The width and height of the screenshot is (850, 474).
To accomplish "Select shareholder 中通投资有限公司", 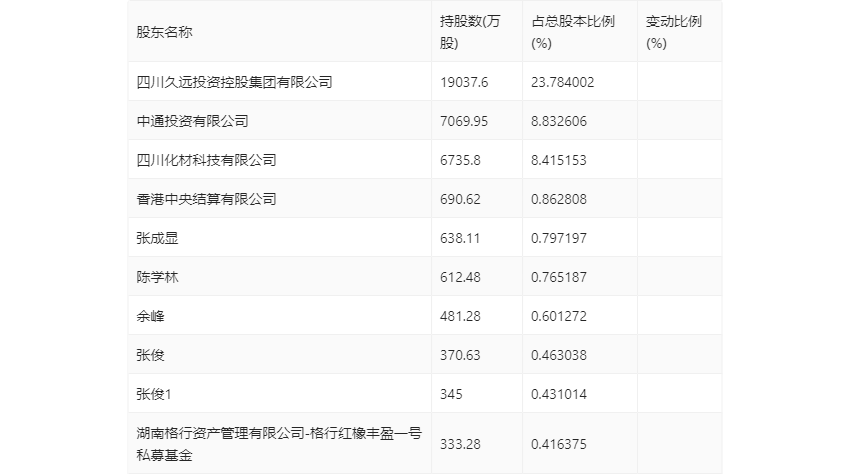I will 192,121.
